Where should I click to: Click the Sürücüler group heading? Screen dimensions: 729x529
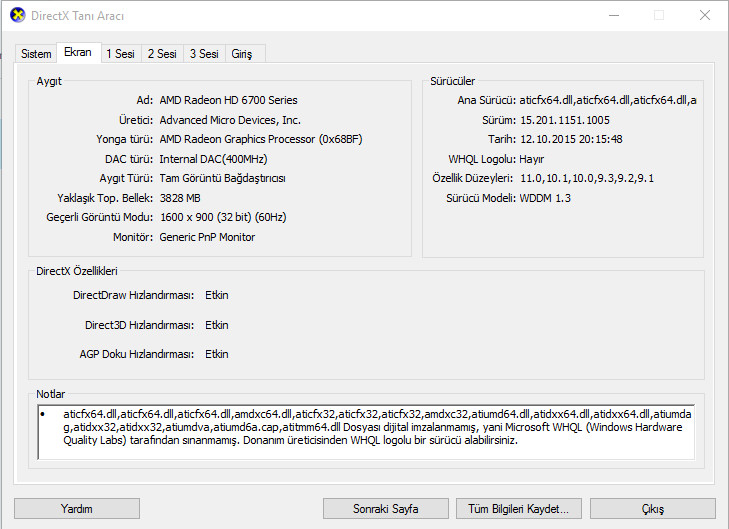(x=452, y=81)
